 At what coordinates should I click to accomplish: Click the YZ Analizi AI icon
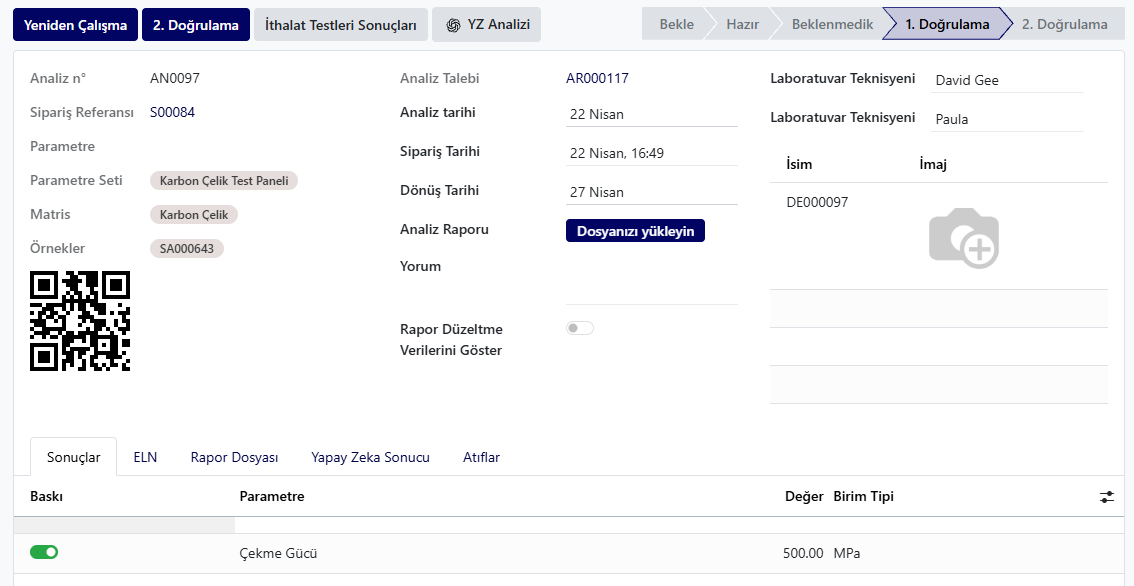(453, 25)
